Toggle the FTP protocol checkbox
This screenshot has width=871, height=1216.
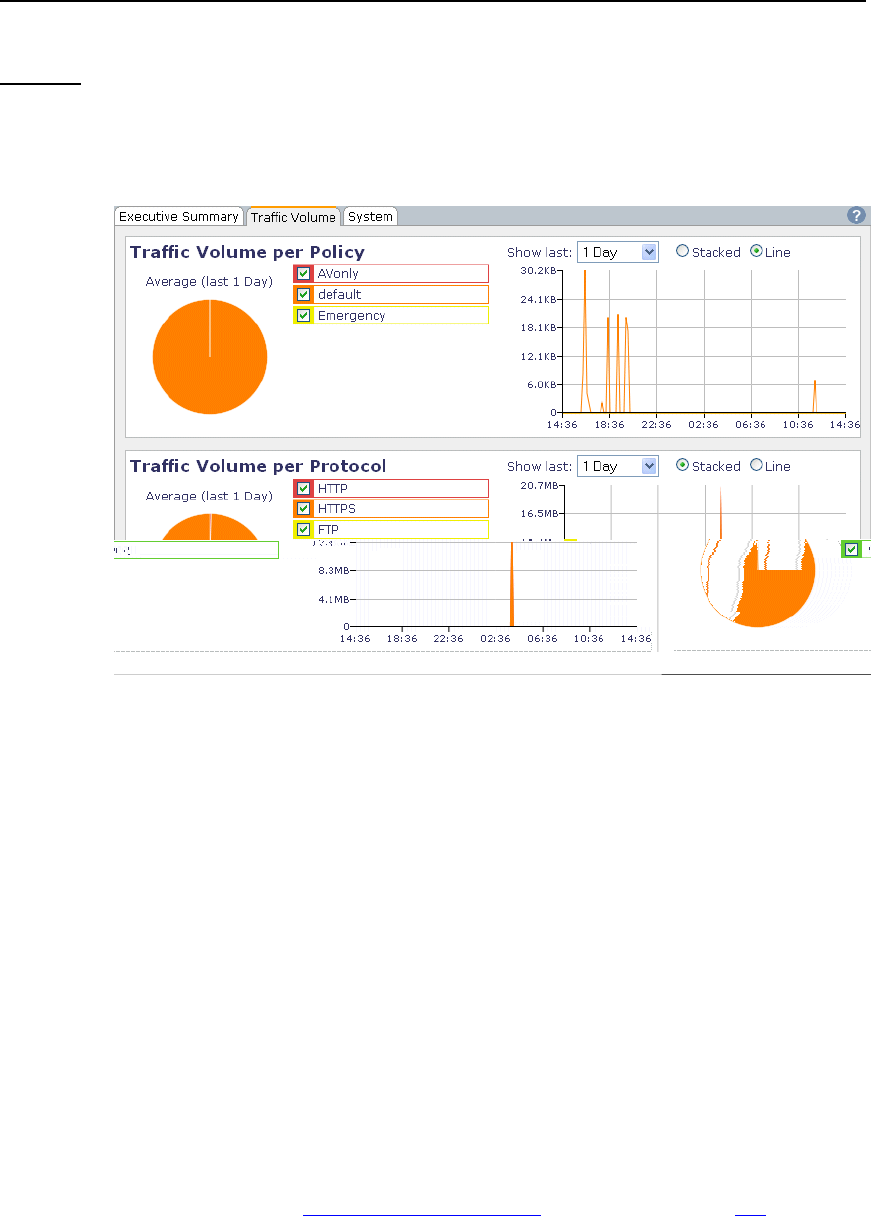(x=303, y=529)
